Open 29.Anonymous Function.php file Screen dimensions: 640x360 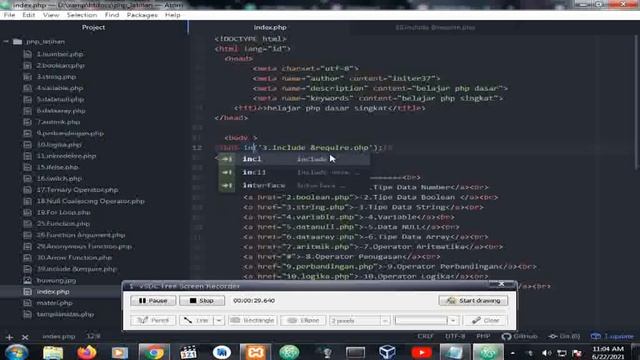pos(84,247)
